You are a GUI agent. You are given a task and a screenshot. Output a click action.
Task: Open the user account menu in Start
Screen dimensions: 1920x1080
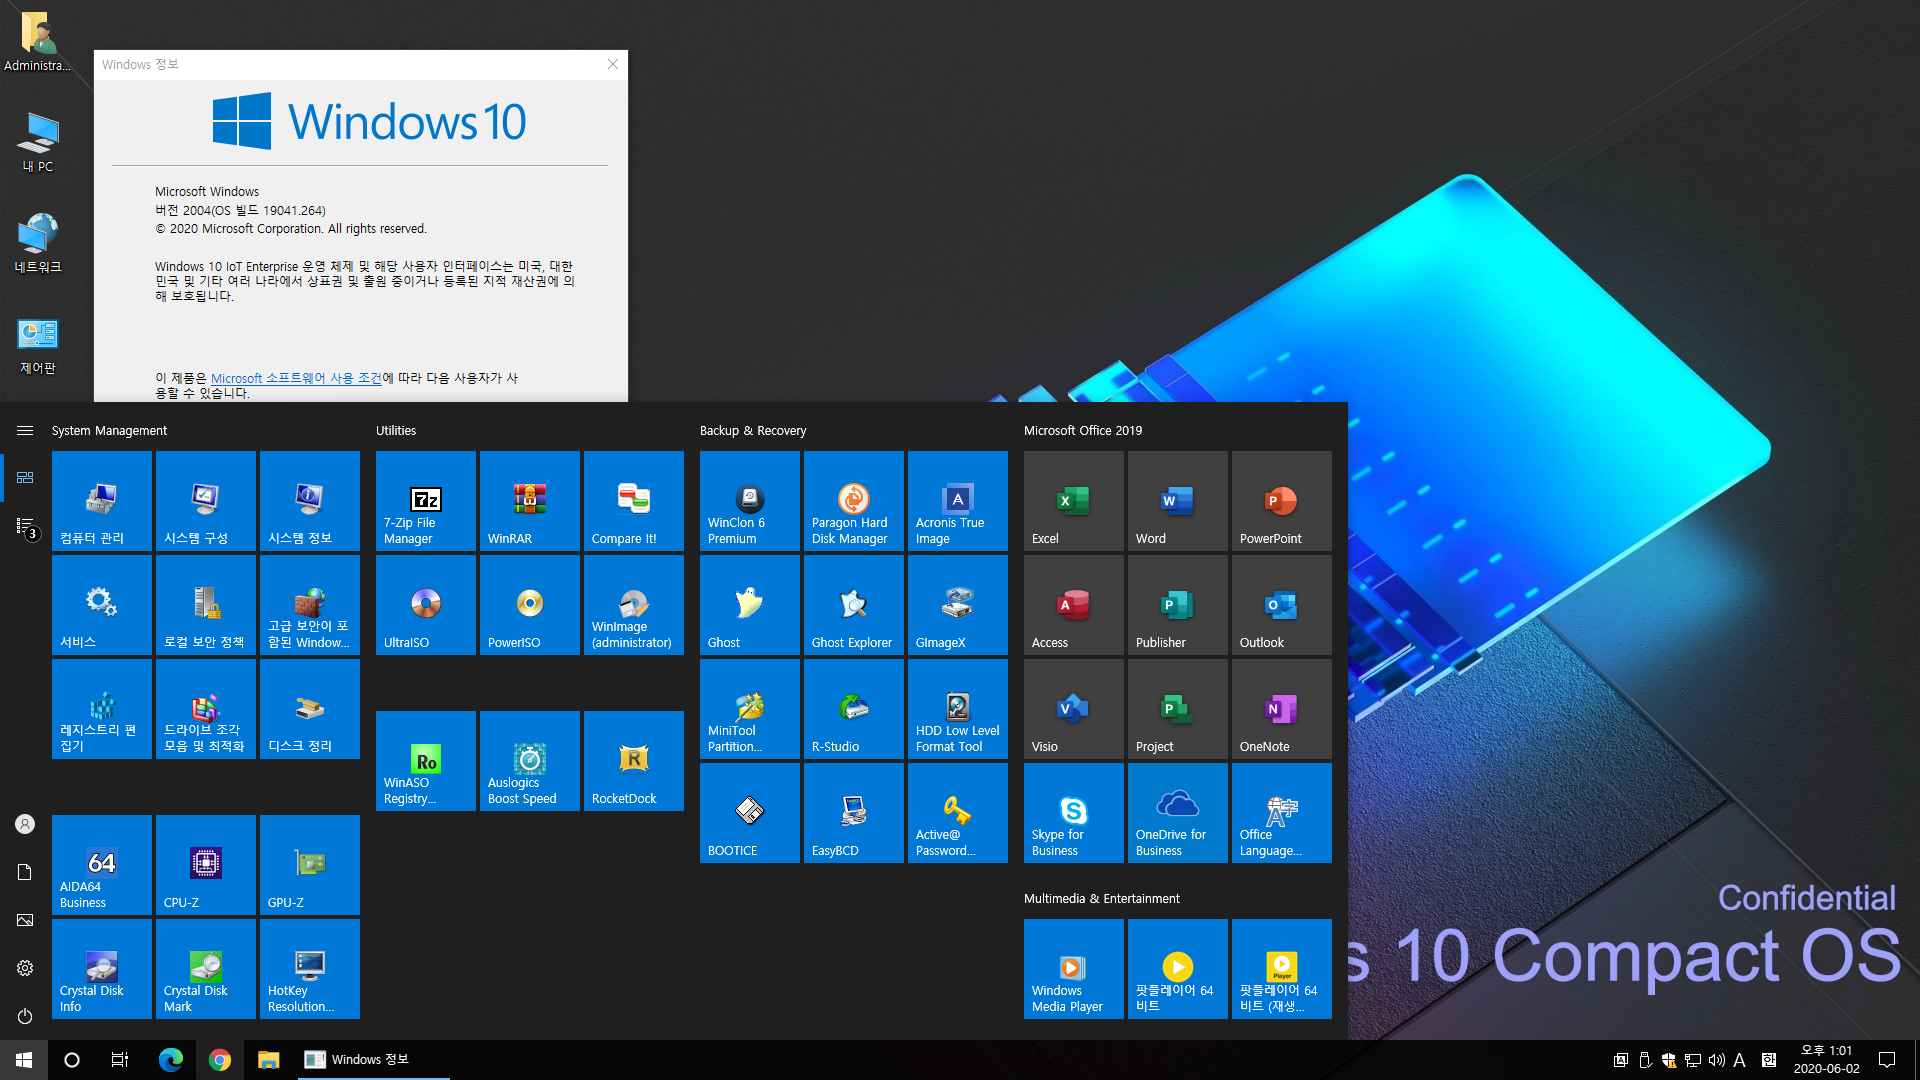25,824
